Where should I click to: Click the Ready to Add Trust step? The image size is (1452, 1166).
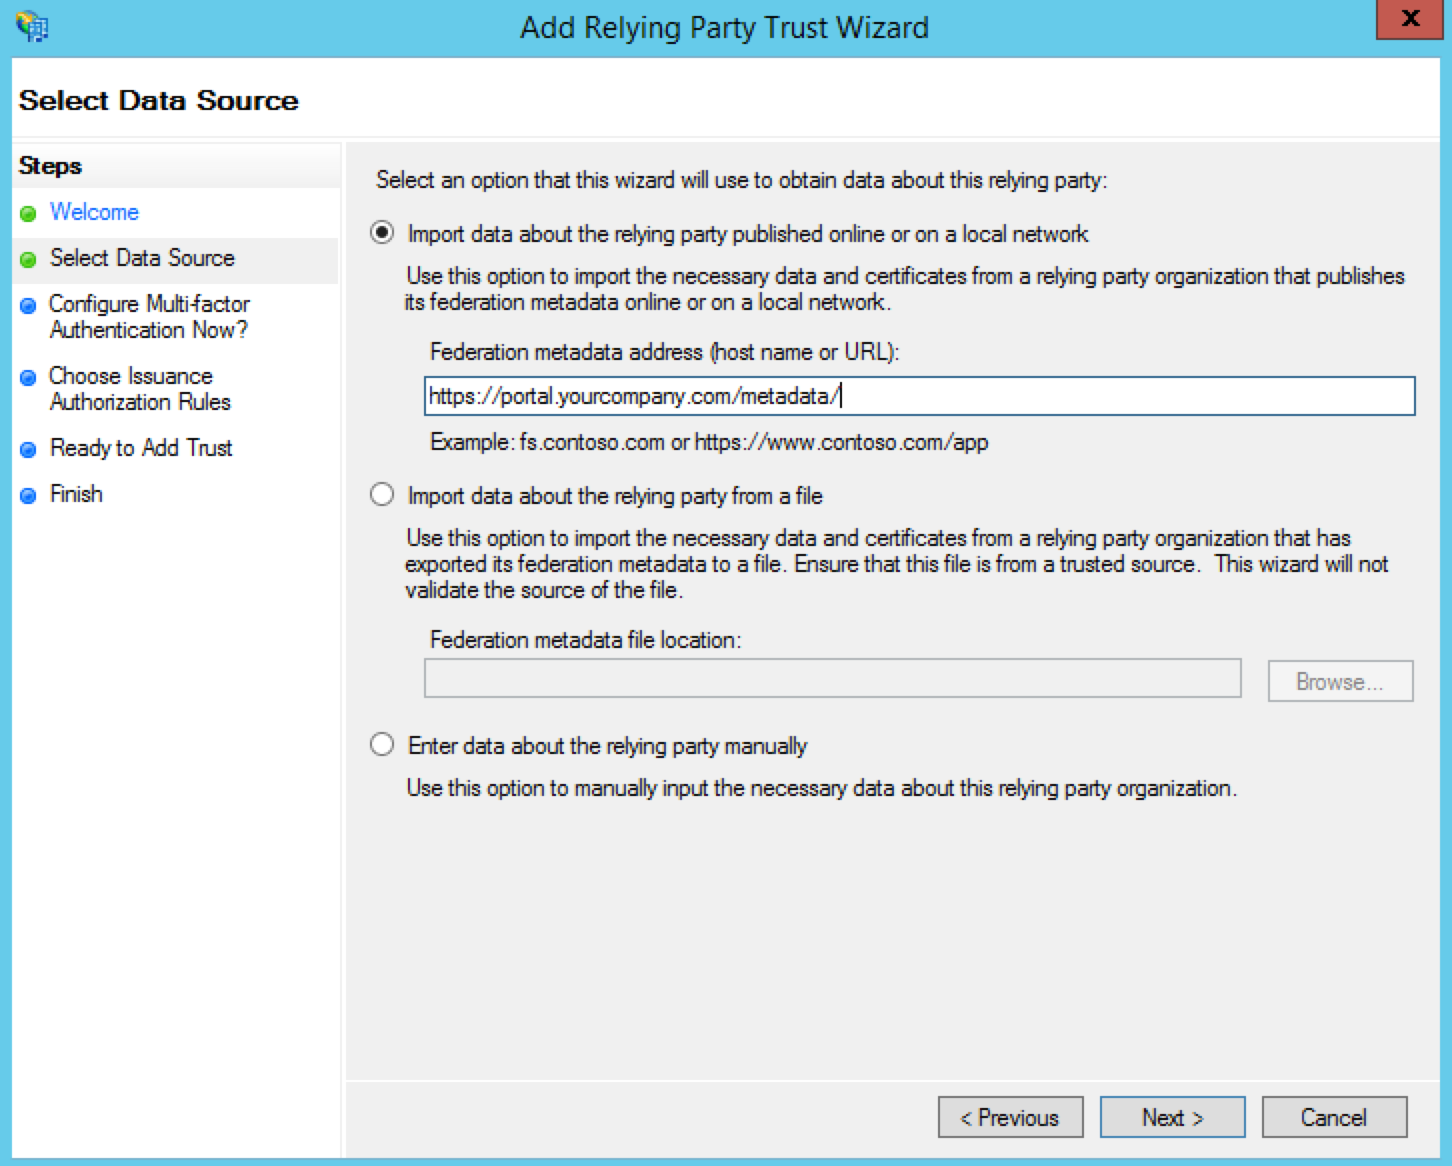tap(140, 449)
